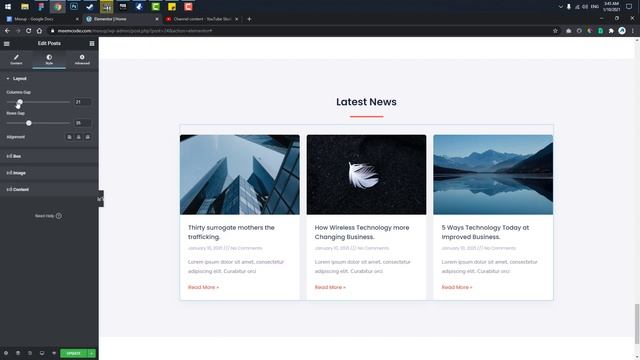Expand the Image style section

tap(49, 173)
